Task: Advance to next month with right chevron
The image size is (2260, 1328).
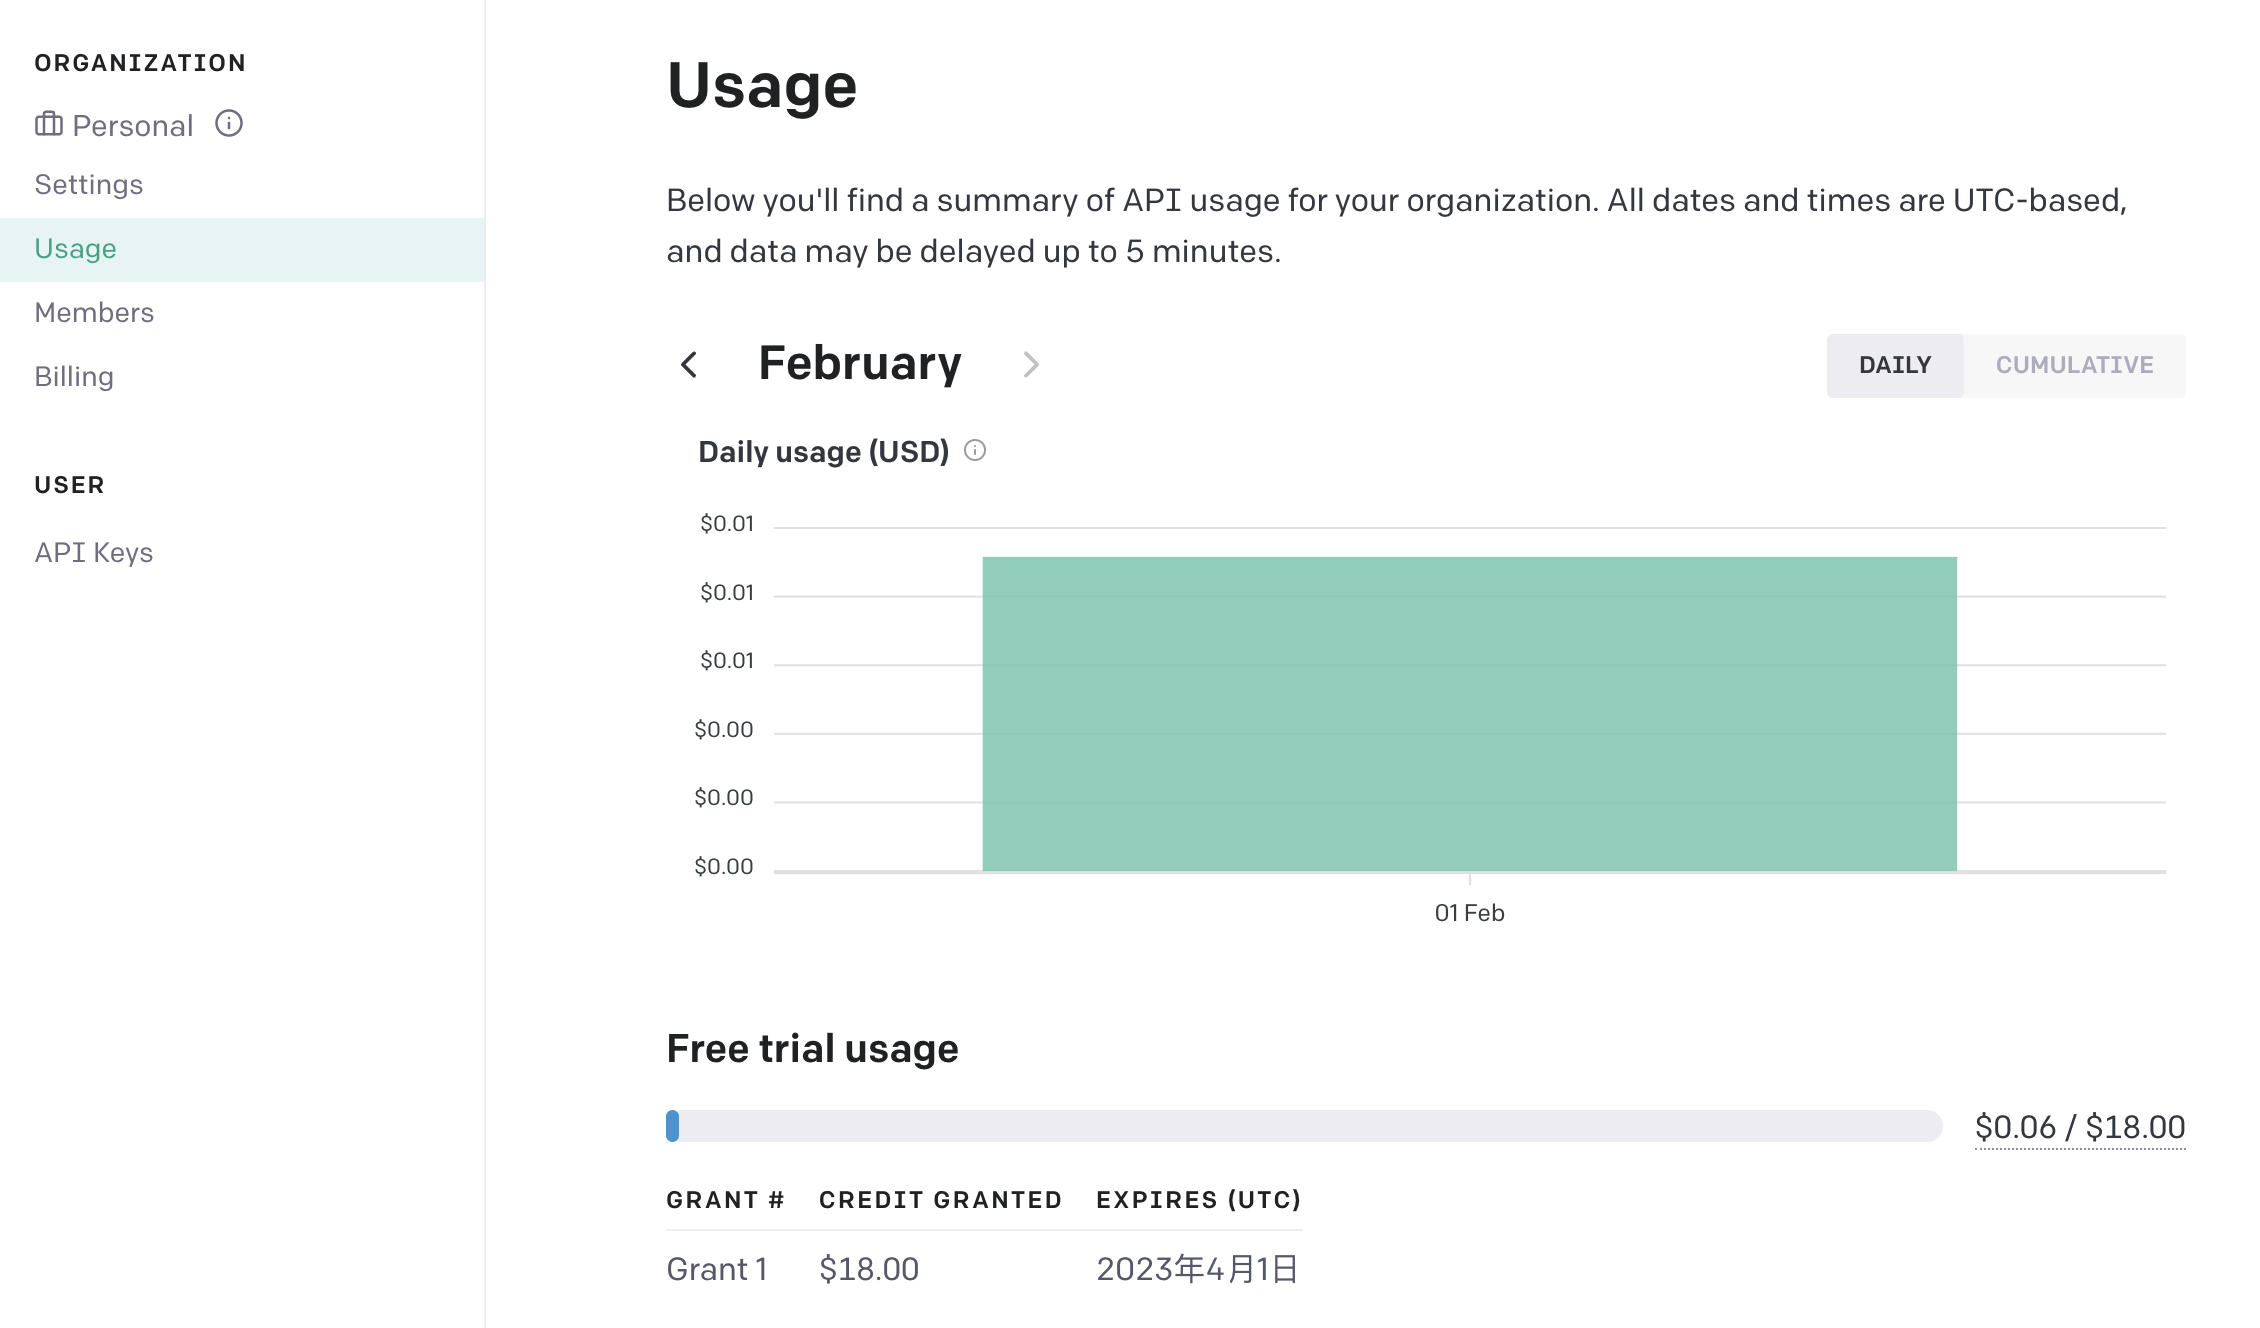Action: pyautogui.click(x=1031, y=365)
